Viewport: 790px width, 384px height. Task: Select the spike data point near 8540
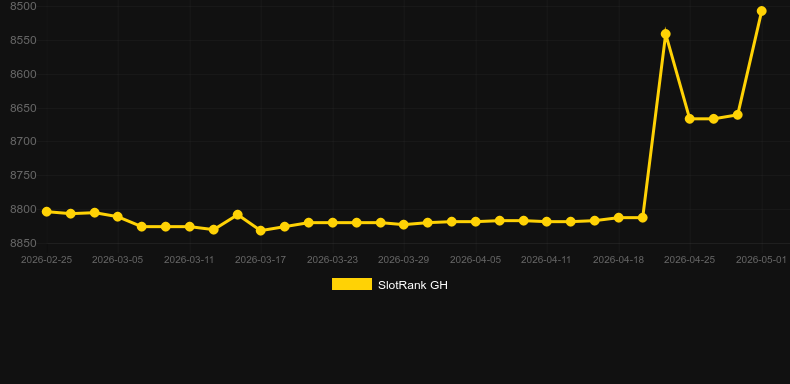click(x=666, y=34)
